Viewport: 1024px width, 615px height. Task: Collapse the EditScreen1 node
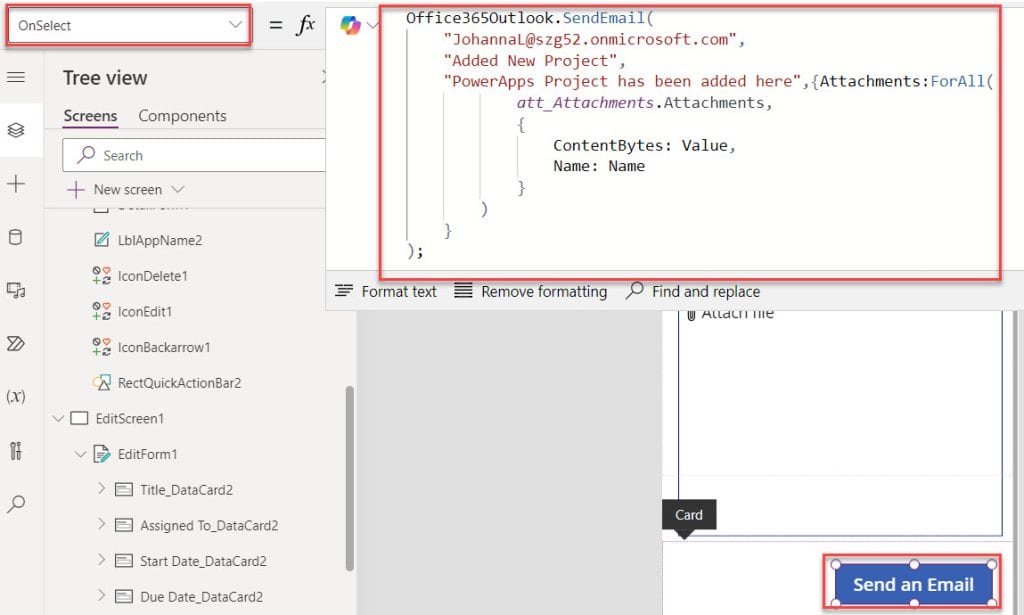[58, 418]
